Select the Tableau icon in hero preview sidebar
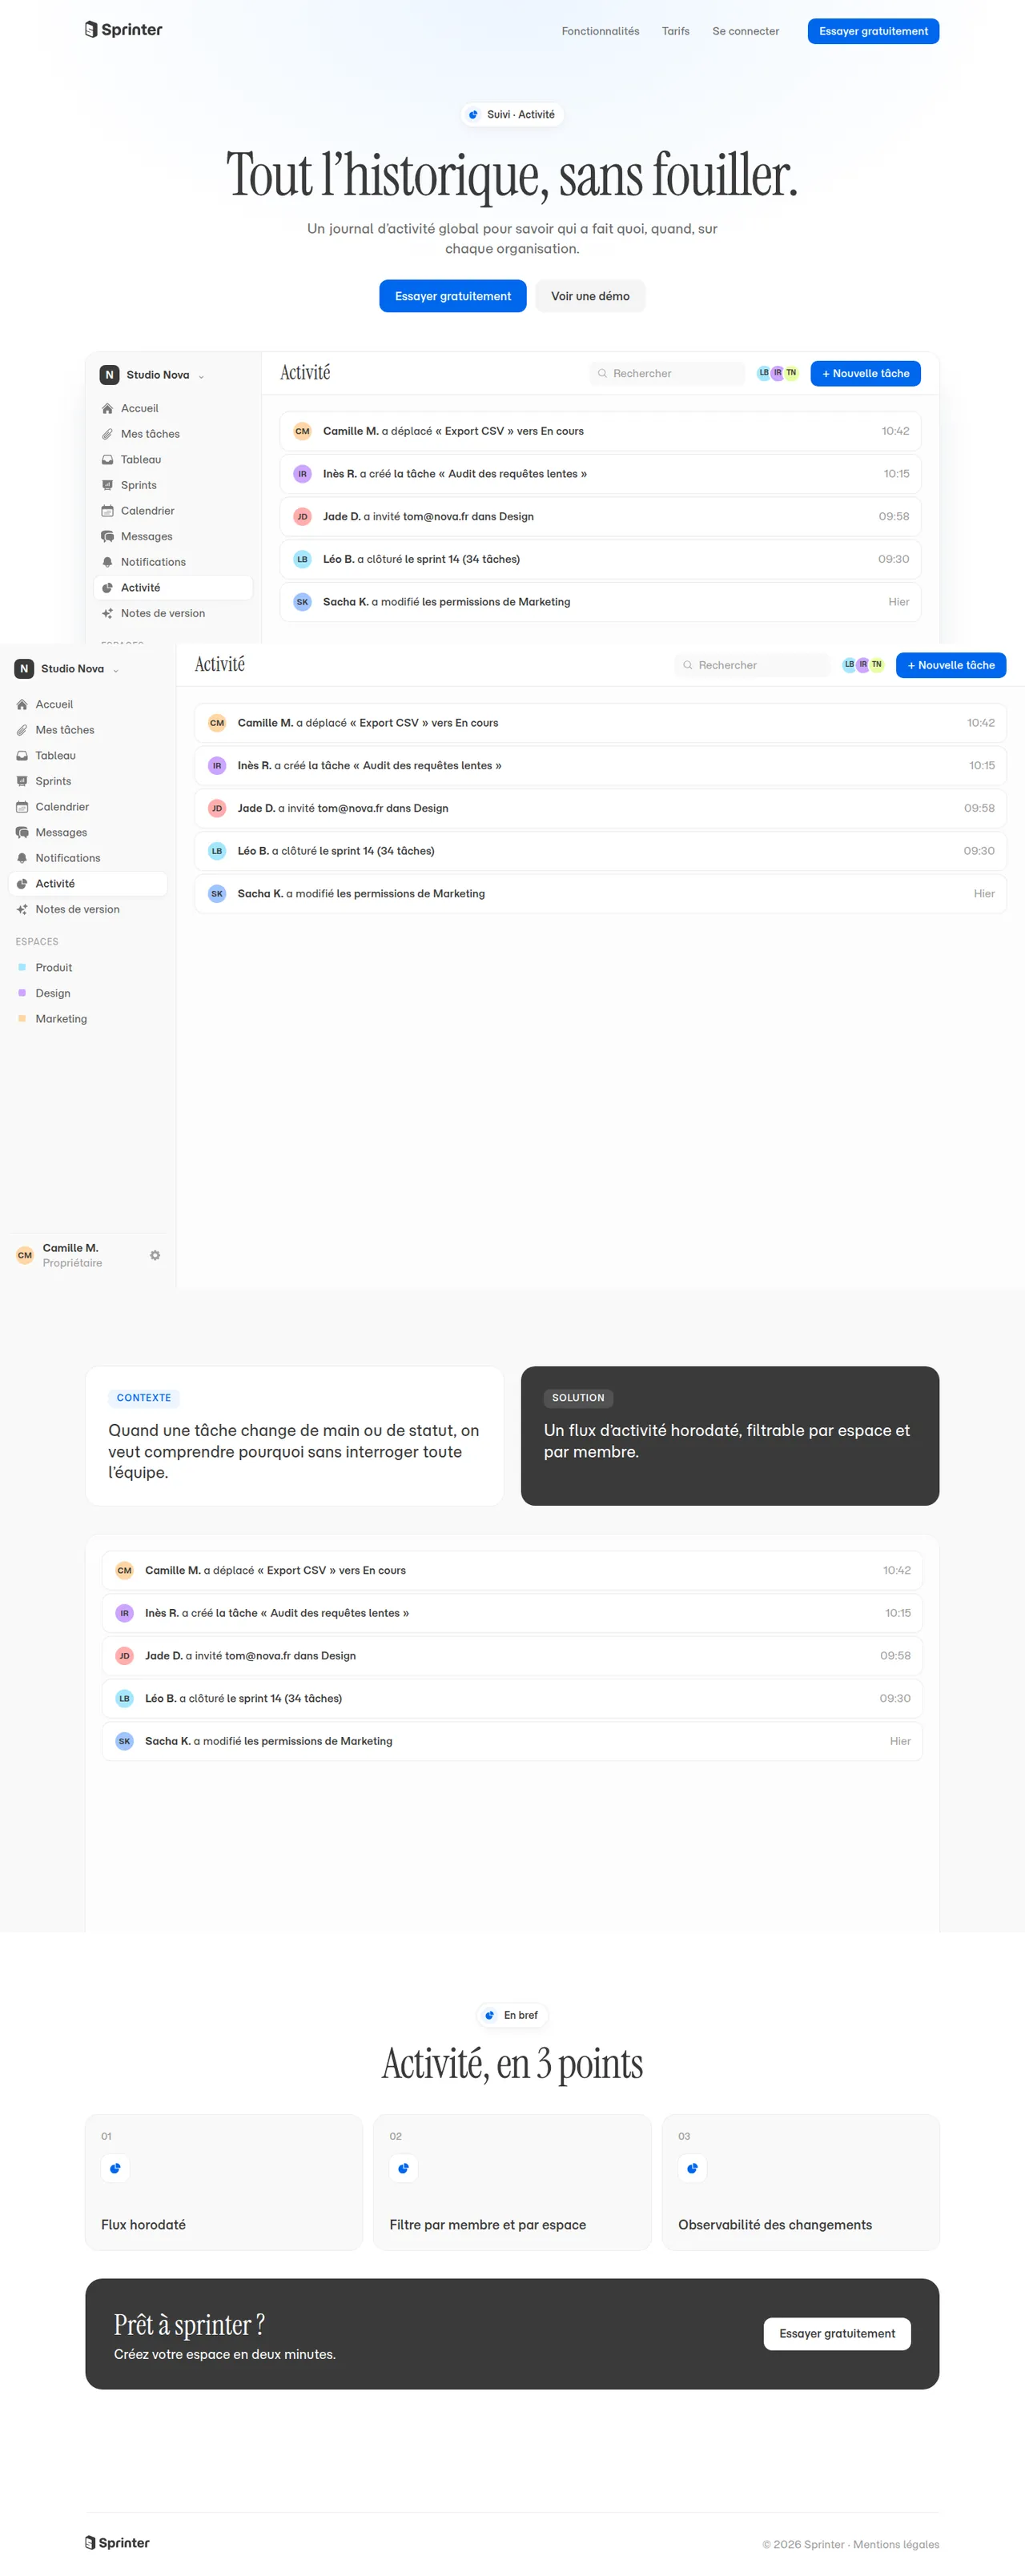 pyautogui.click(x=107, y=460)
